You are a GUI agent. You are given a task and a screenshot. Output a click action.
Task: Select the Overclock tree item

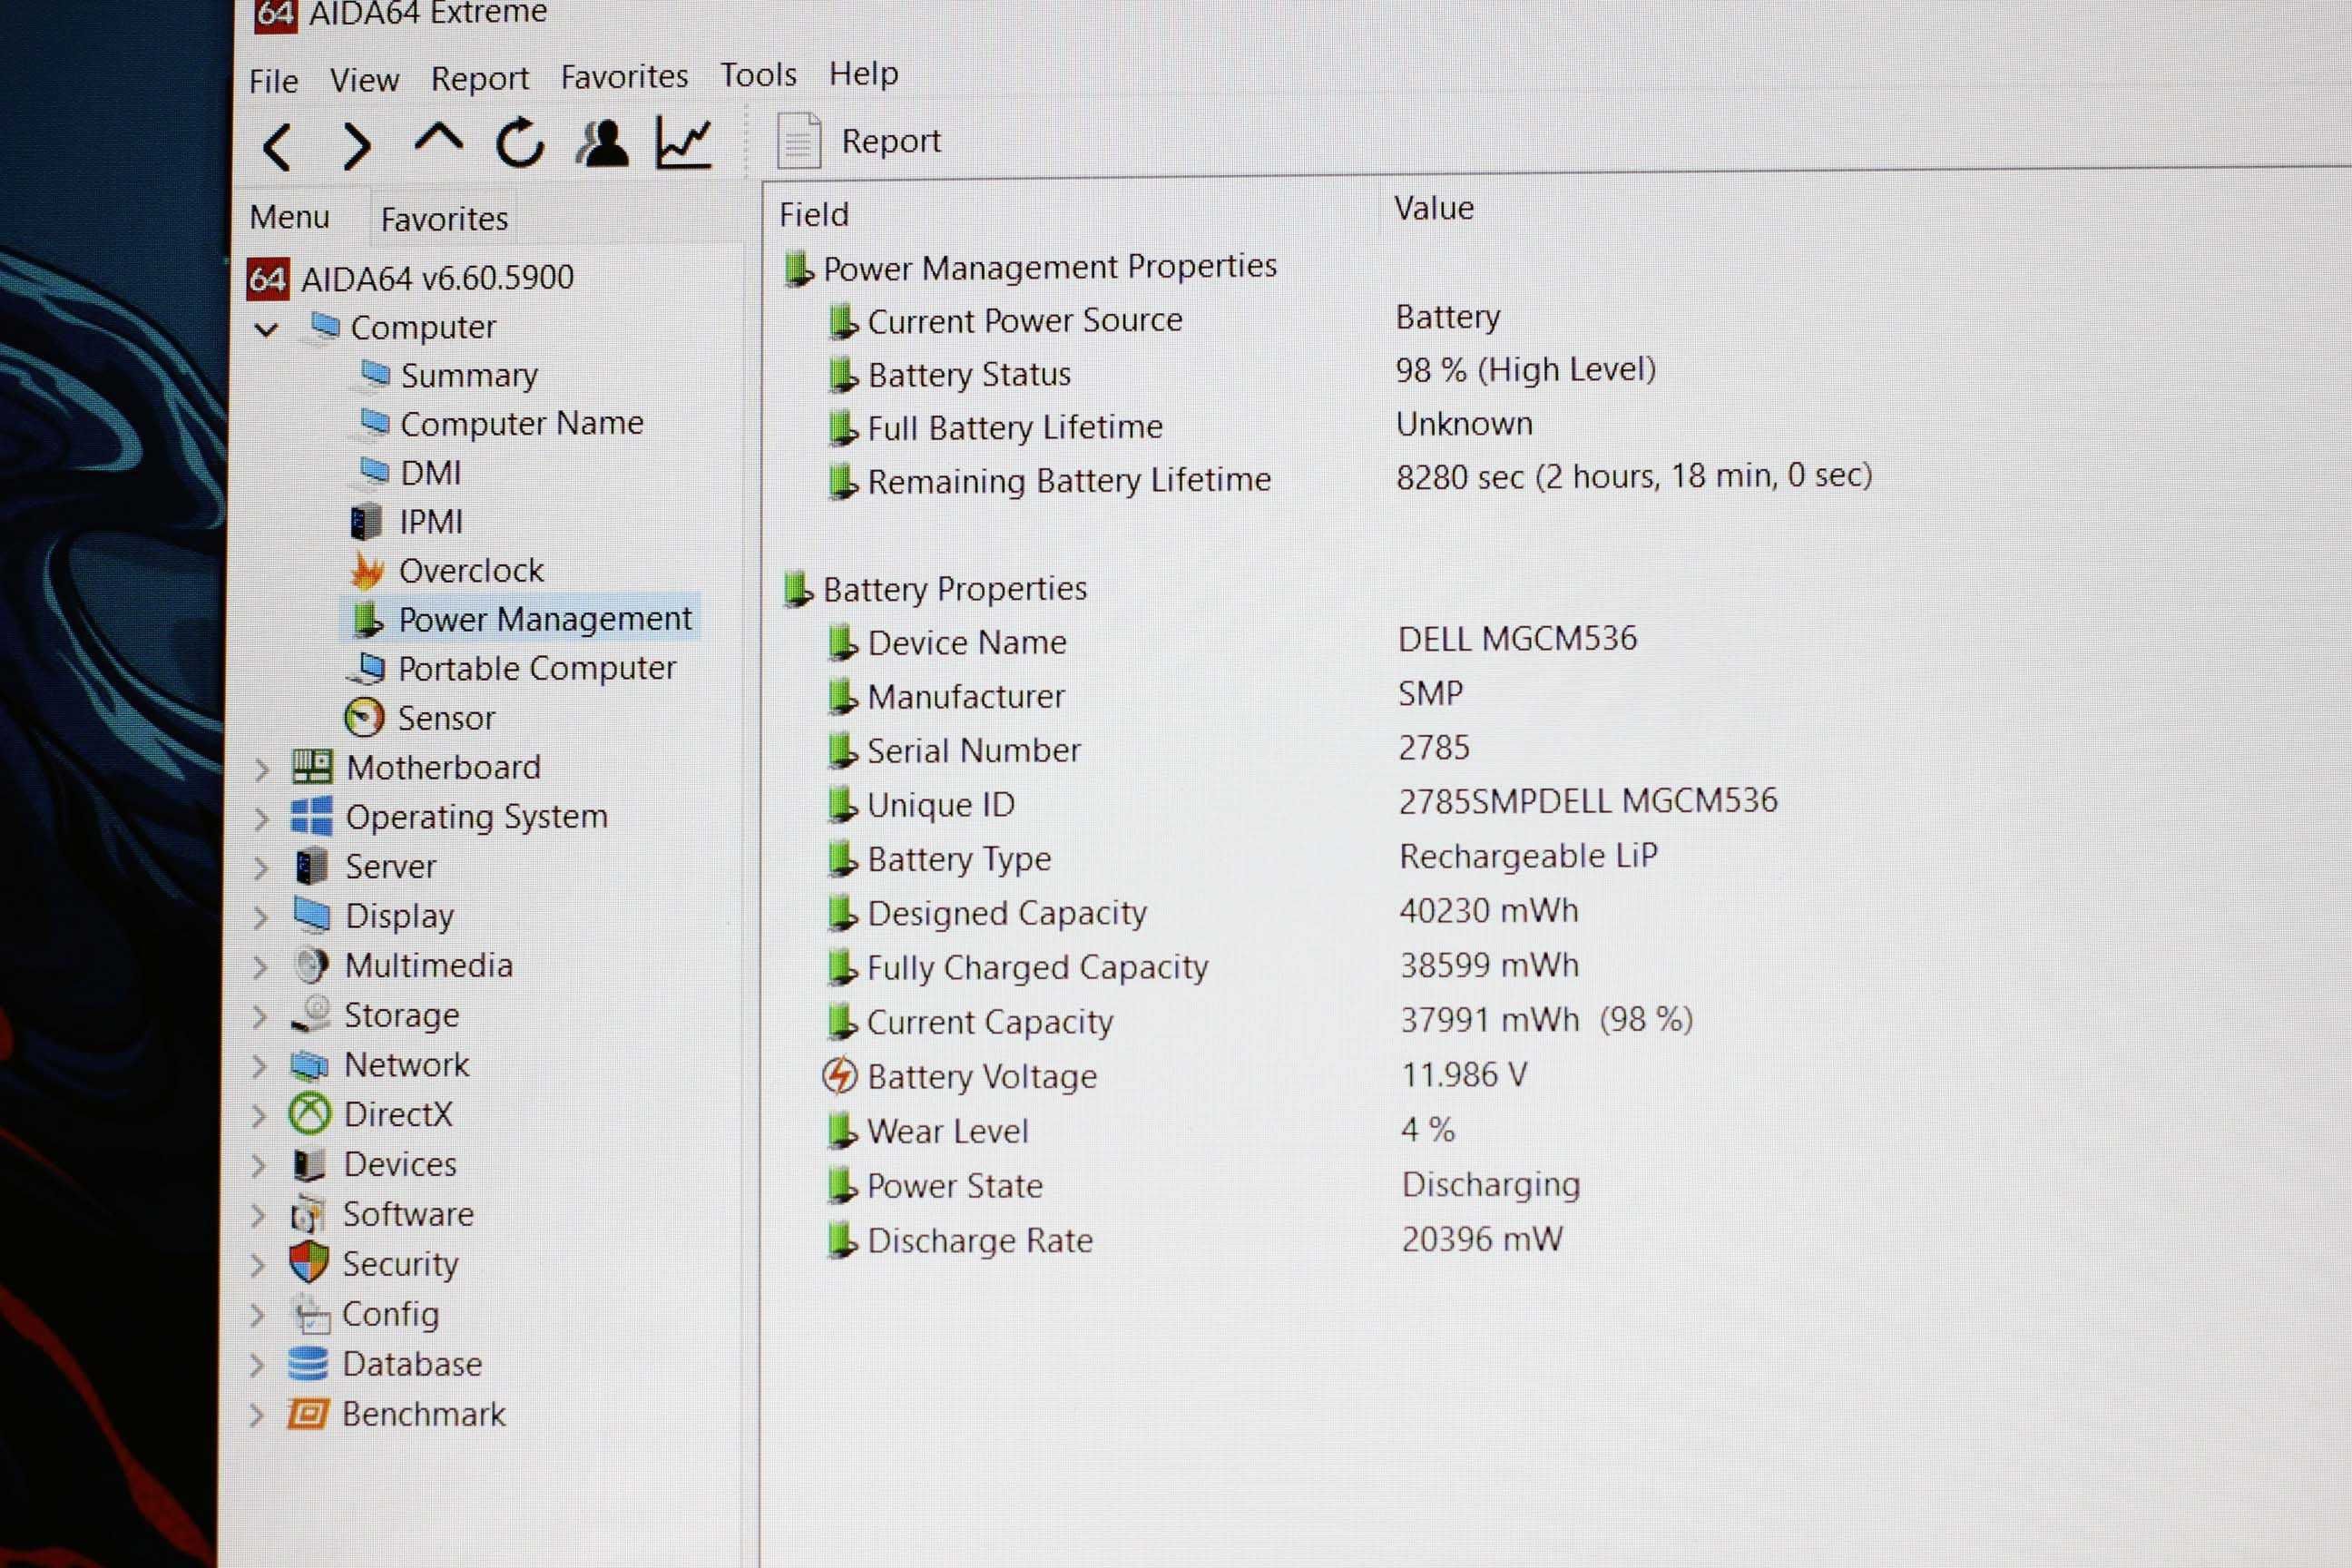[447, 570]
